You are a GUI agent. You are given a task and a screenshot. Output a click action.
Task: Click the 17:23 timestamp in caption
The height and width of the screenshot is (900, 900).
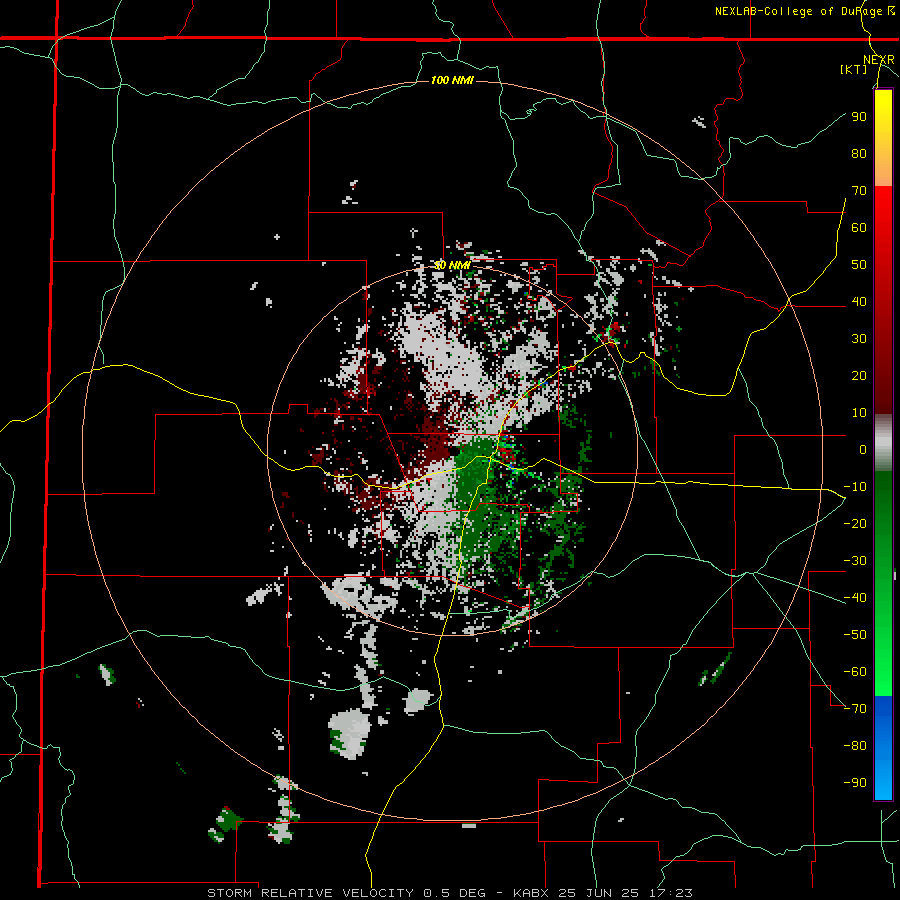click(673, 893)
